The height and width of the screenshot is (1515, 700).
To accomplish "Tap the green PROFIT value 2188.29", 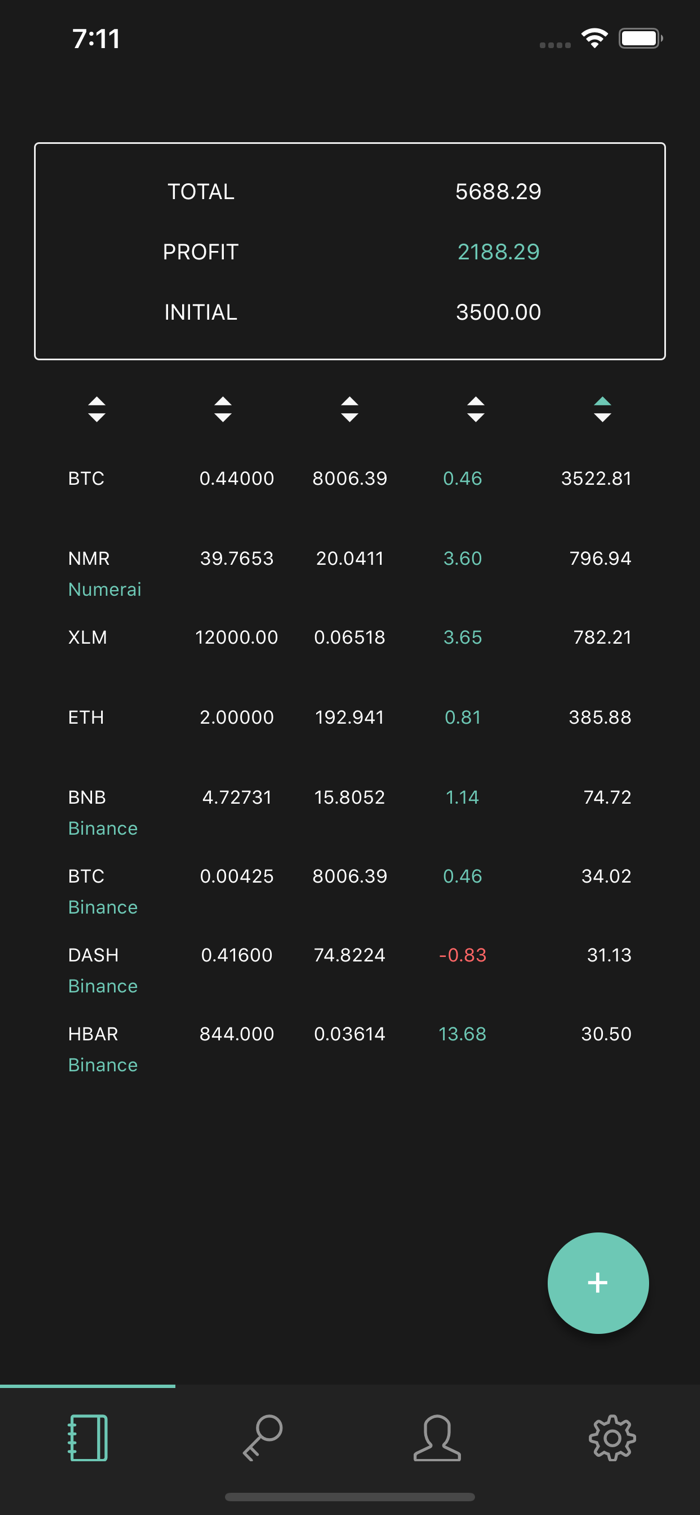I will (498, 252).
